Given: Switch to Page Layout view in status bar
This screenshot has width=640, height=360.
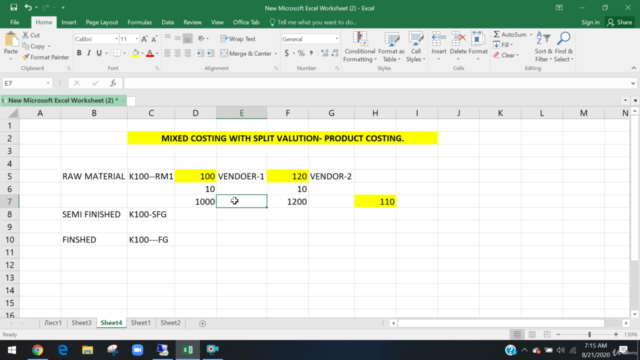Looking at the screenshot, I should [x=532, y=334].
